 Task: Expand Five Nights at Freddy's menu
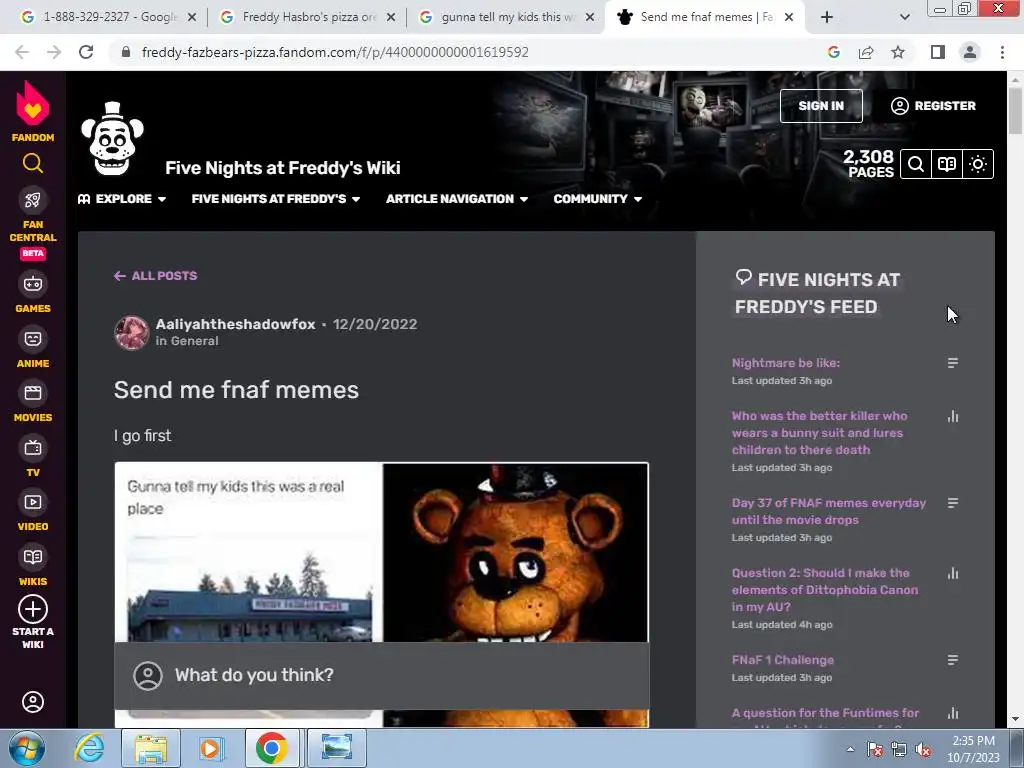pos(276,199)
